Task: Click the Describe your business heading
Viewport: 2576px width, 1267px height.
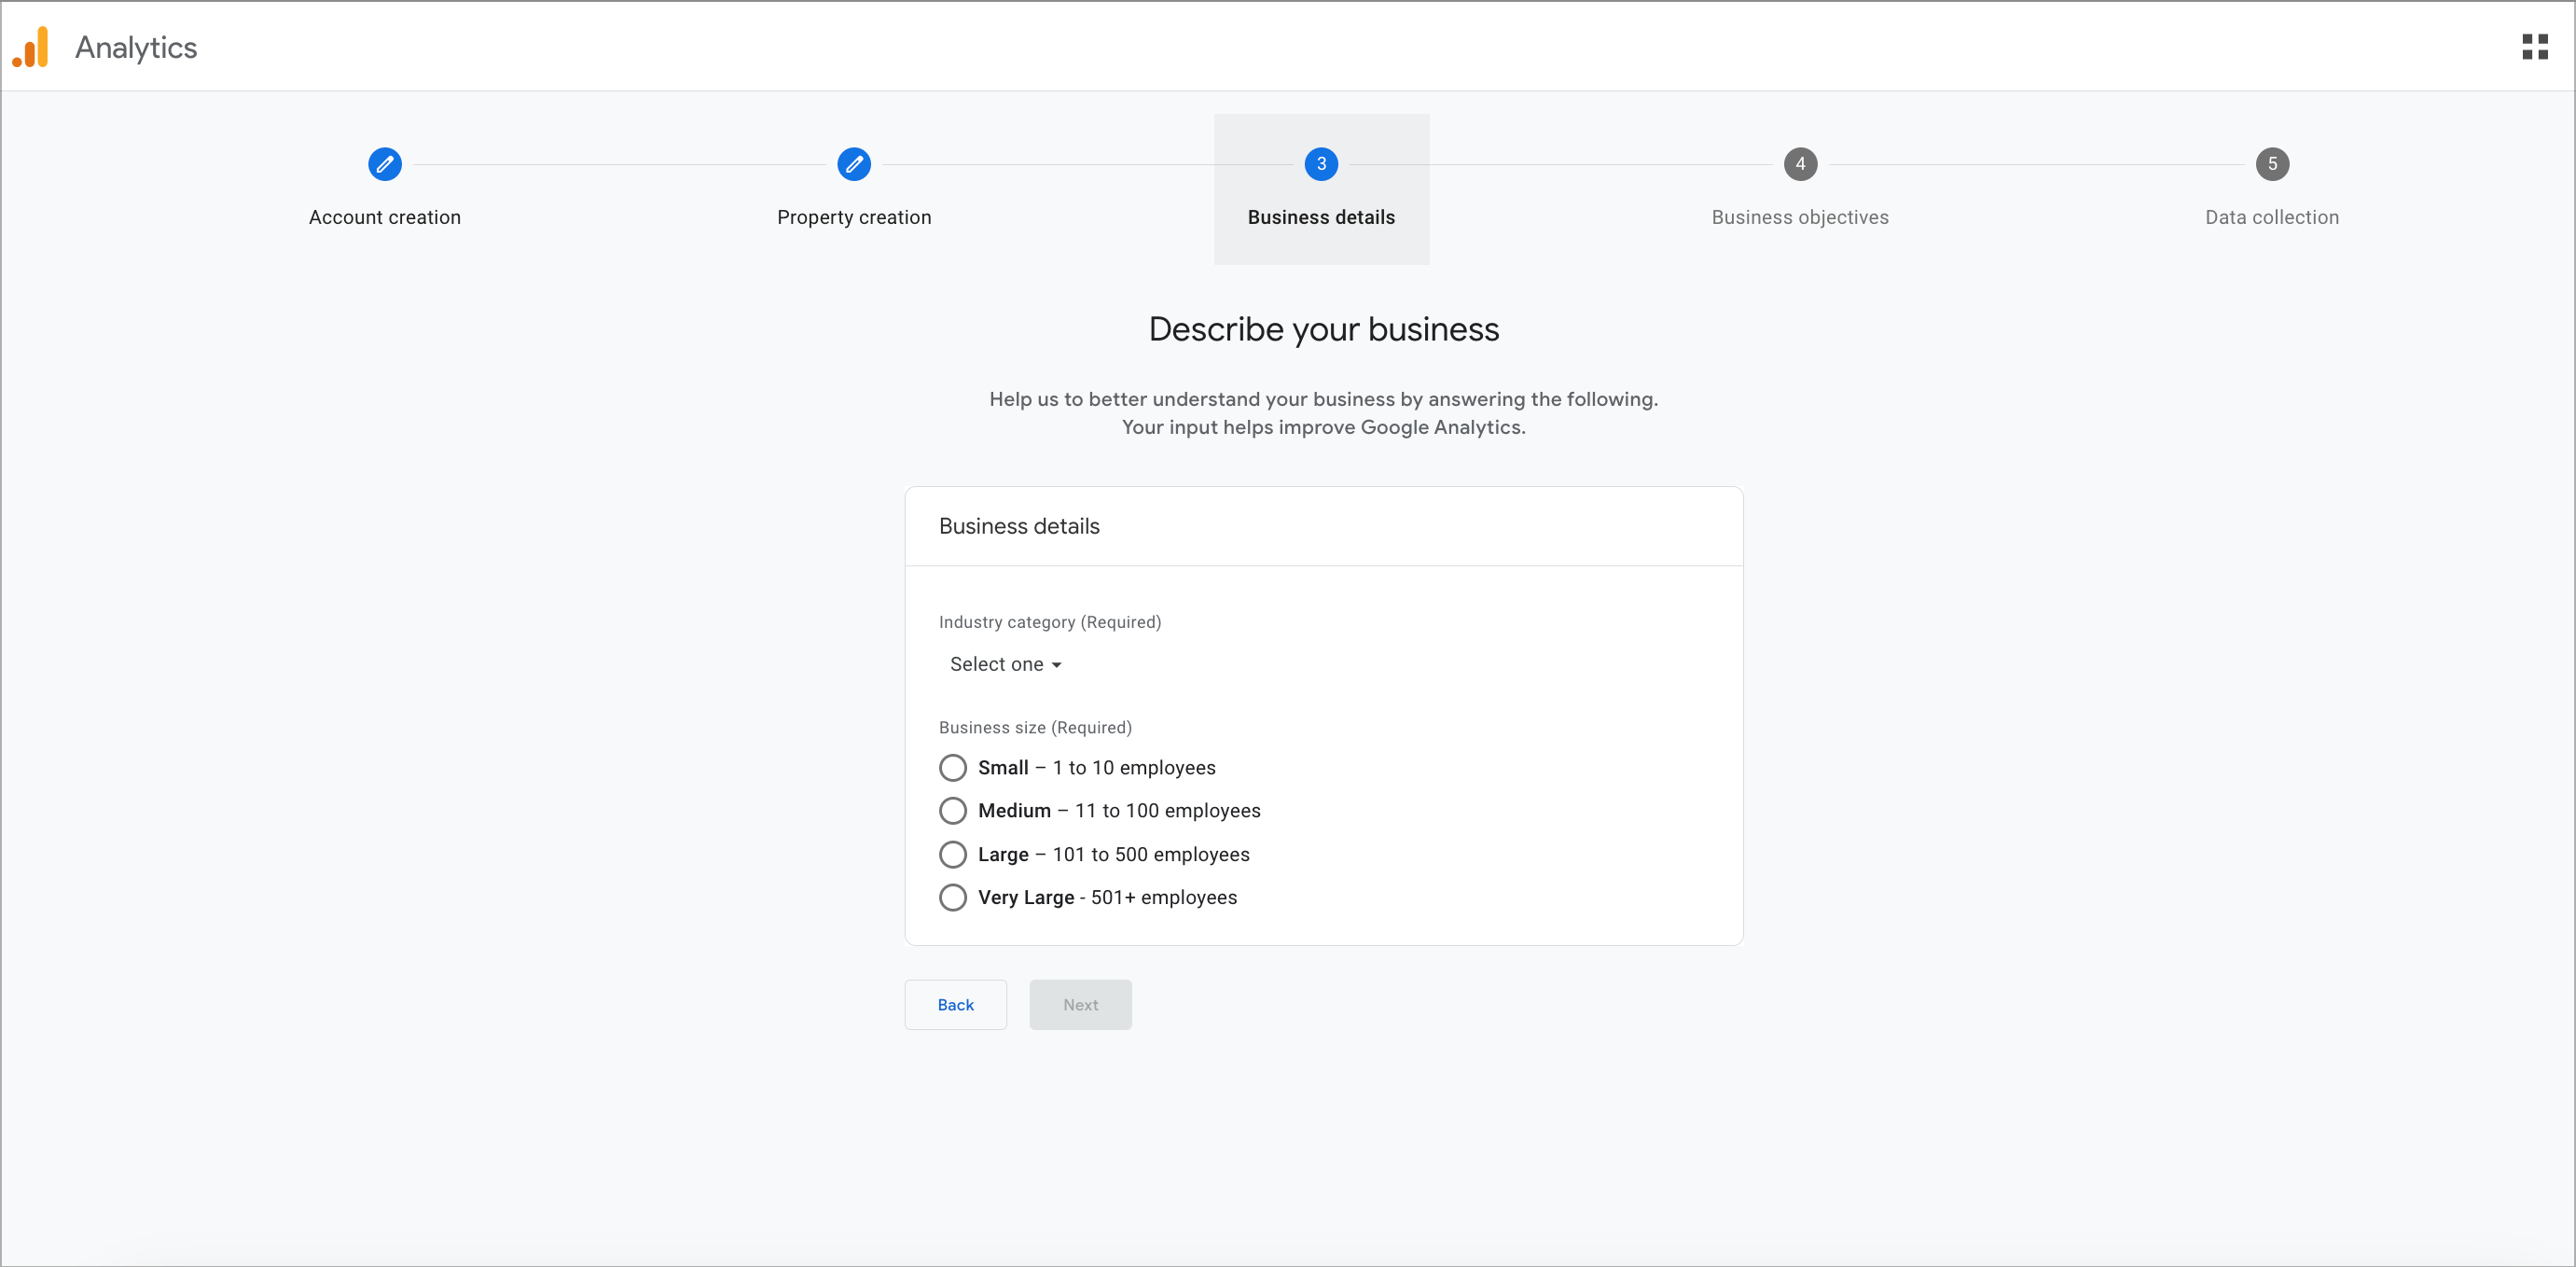Action: (1323, 329)
